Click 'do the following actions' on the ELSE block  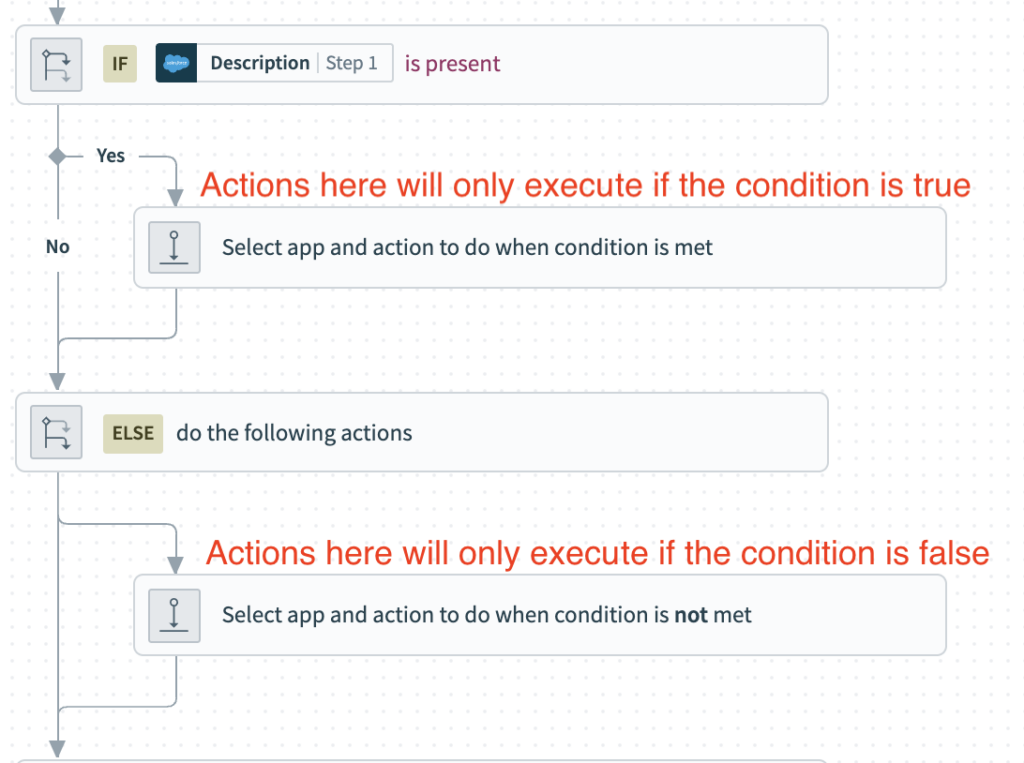tap(295, 432)
